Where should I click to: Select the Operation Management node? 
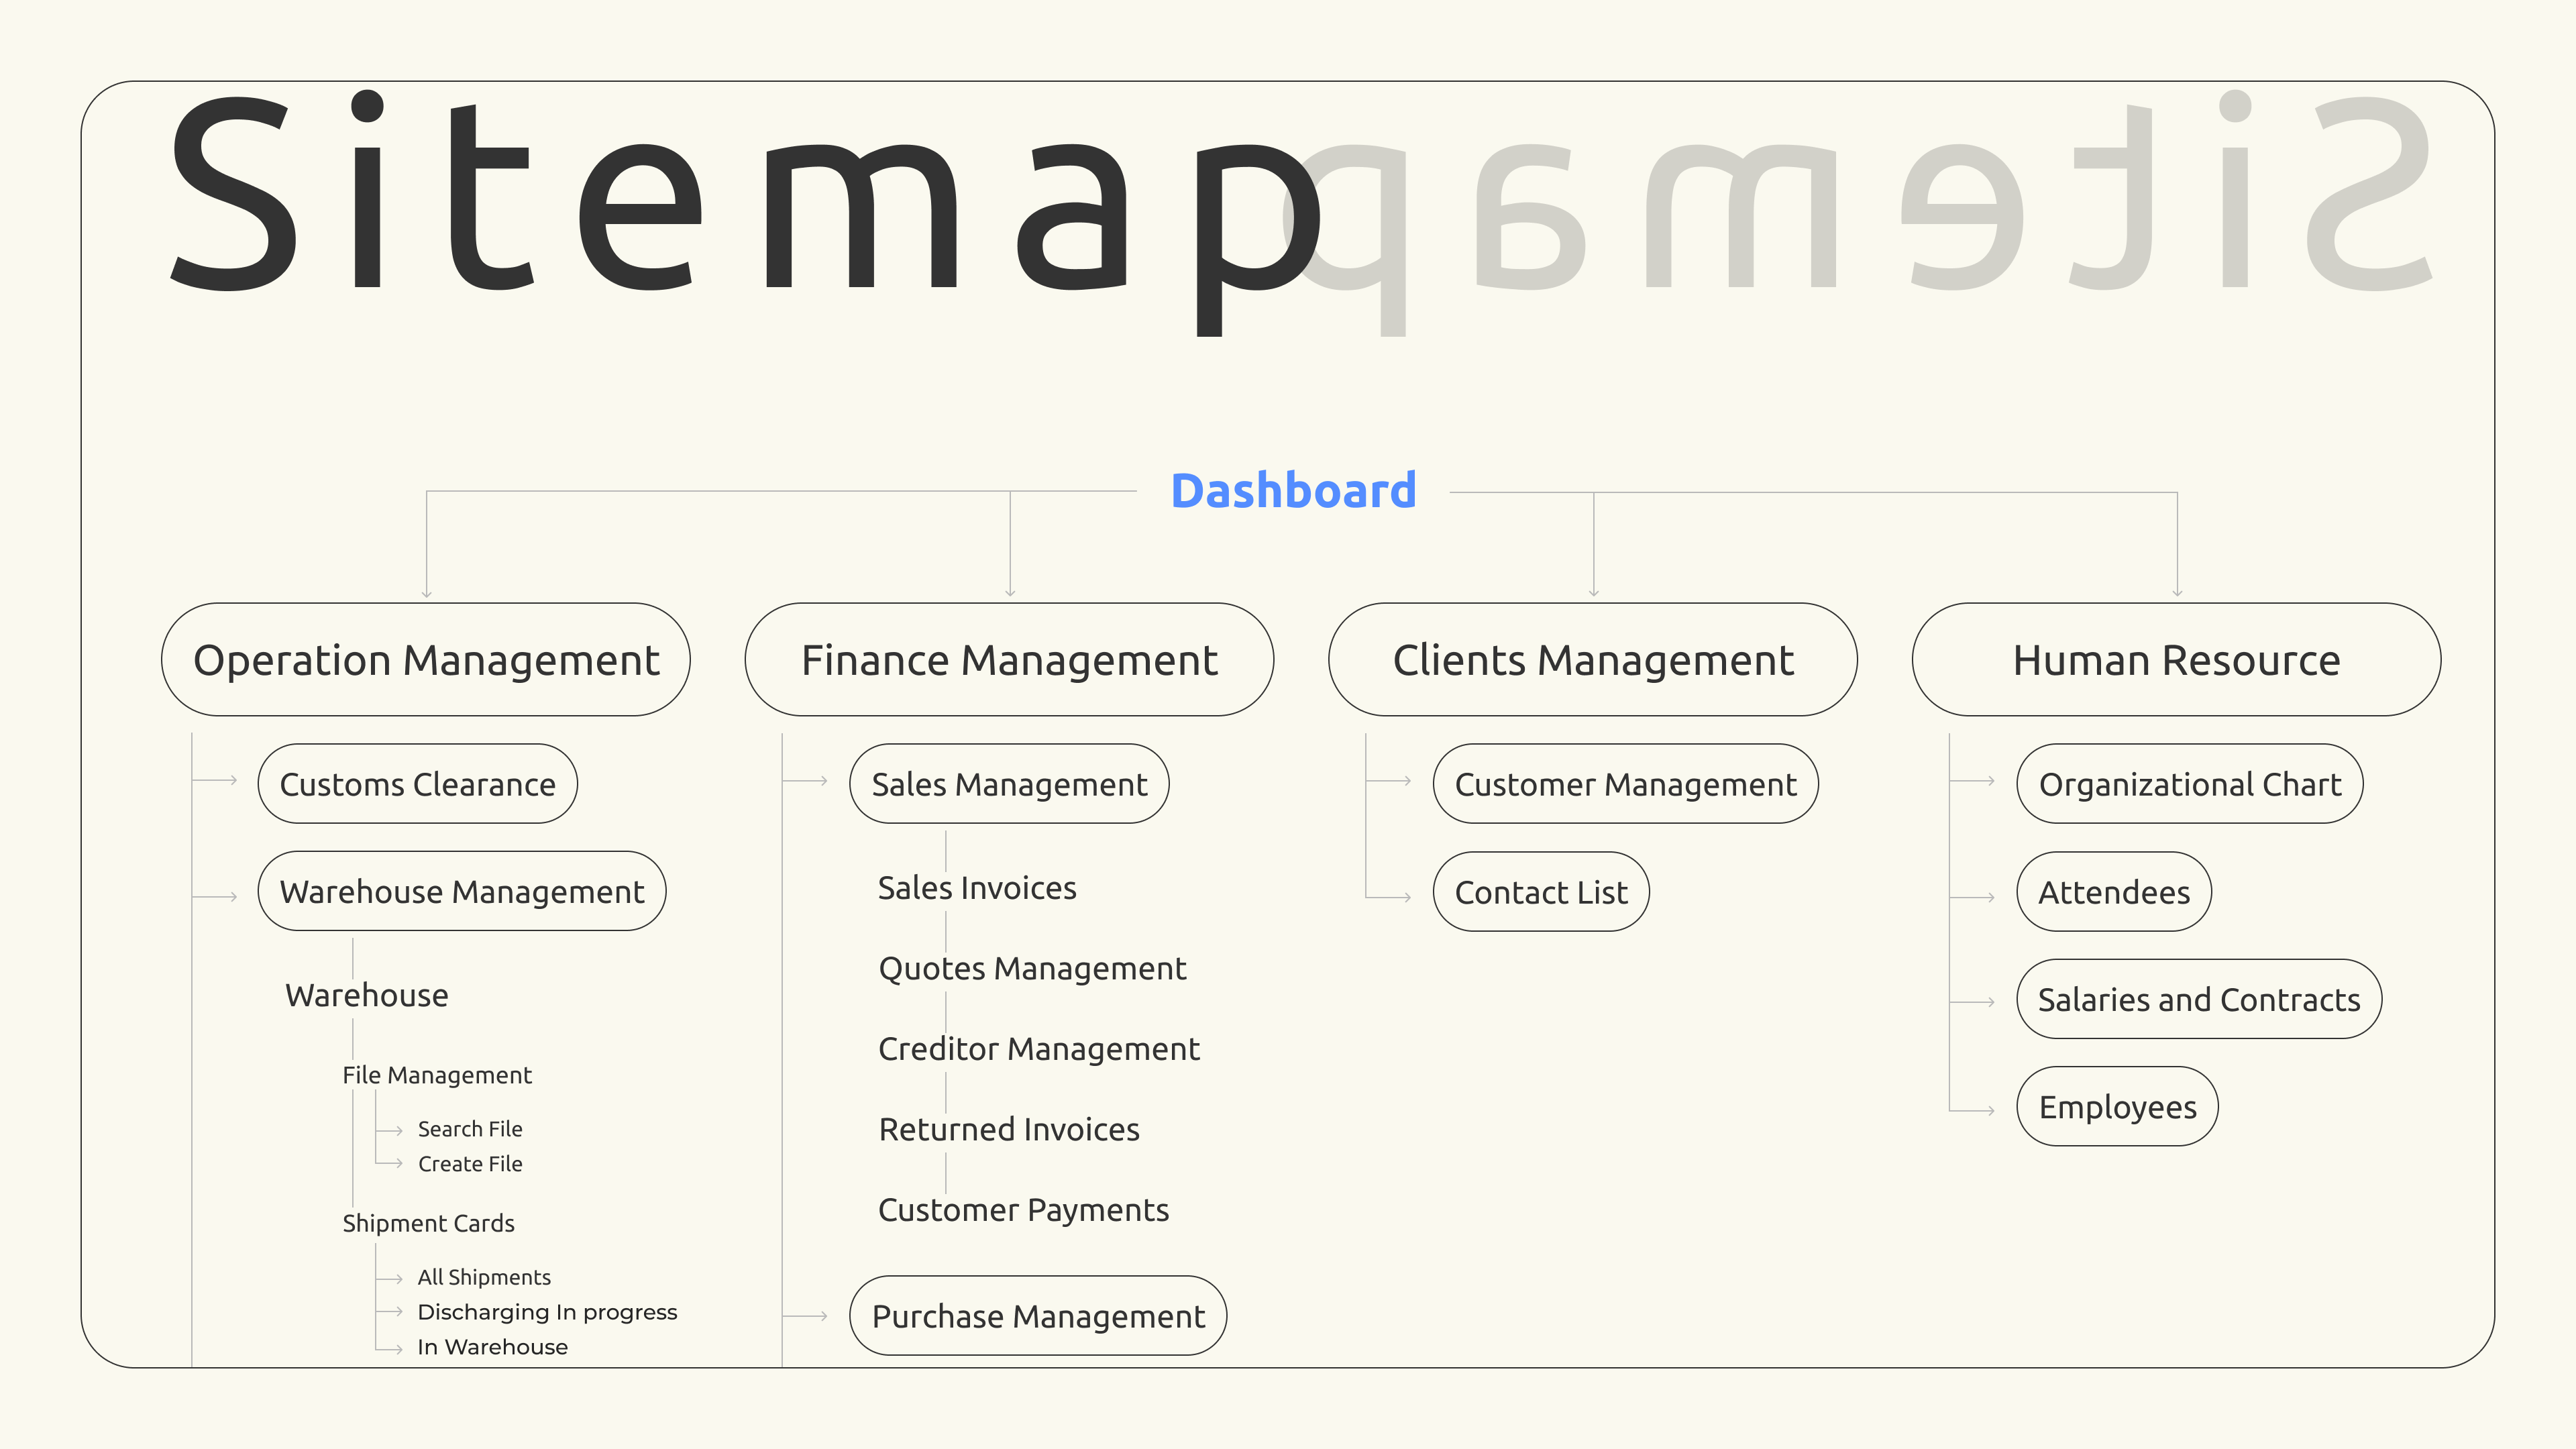[426, 660]
